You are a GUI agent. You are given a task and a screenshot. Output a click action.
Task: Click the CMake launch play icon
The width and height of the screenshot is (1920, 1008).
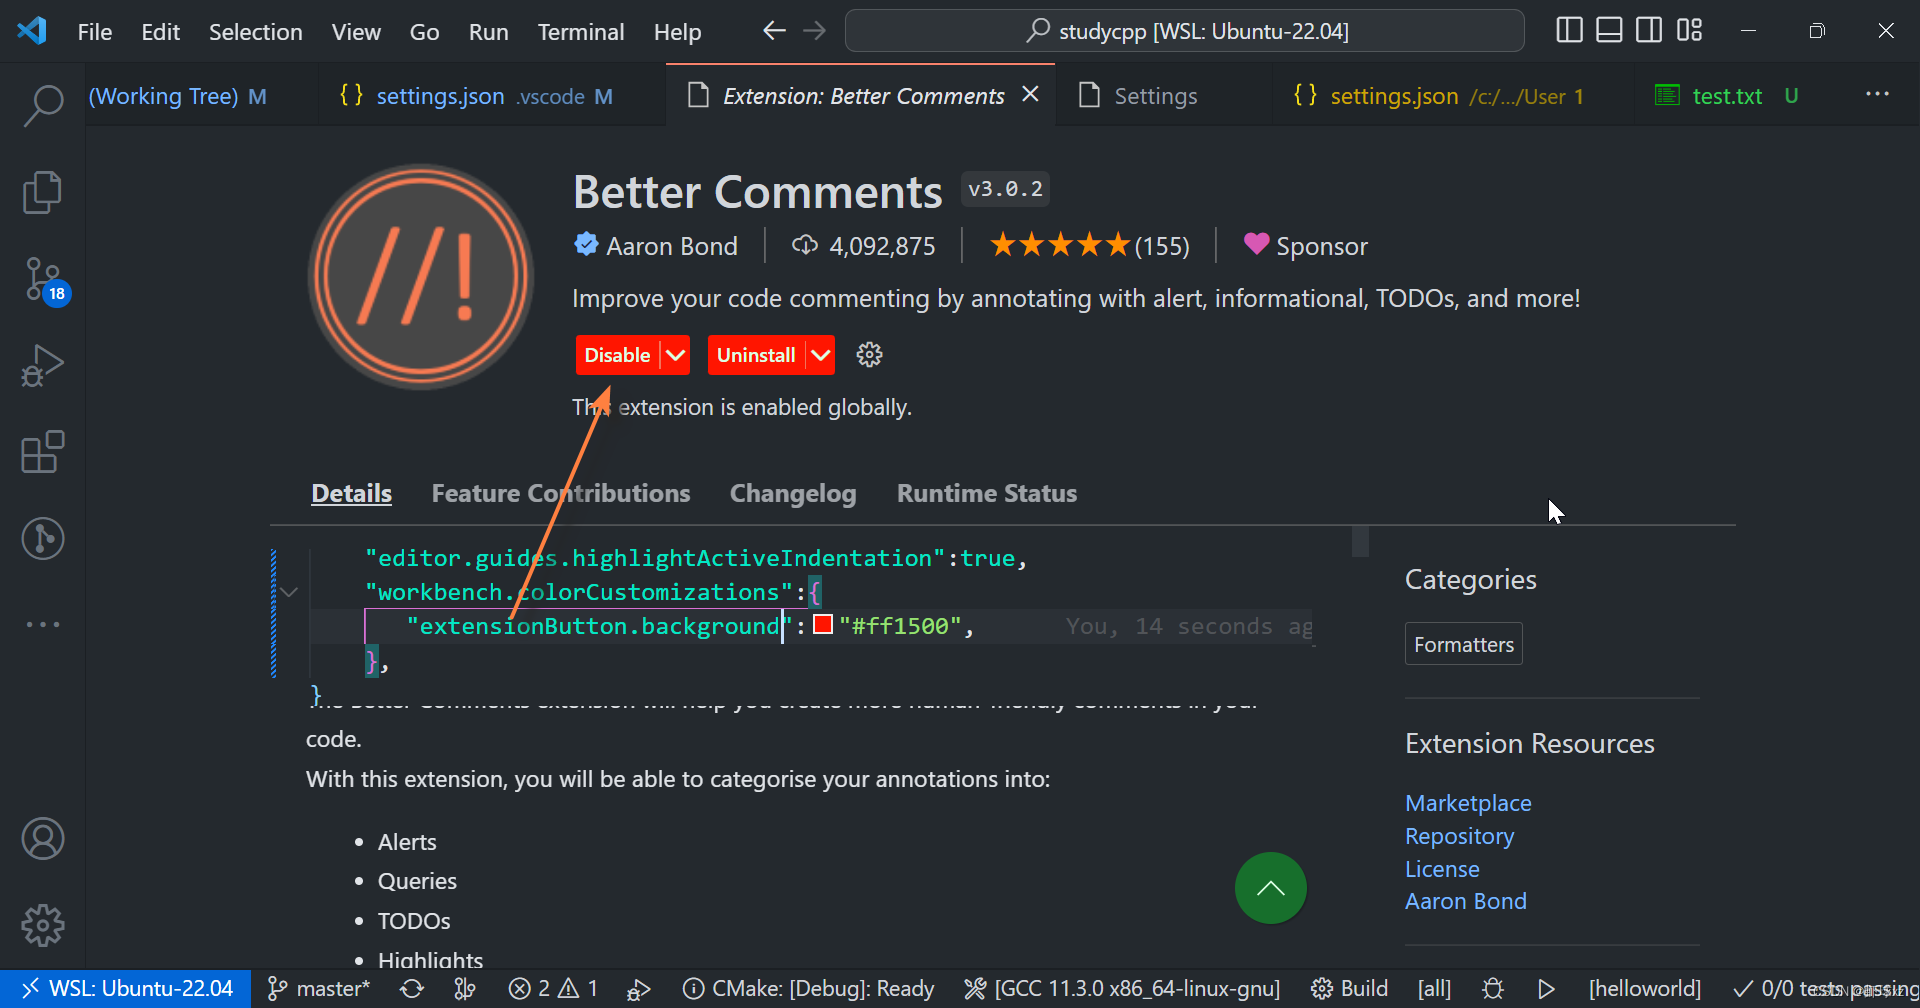(x=1546, y=989)
